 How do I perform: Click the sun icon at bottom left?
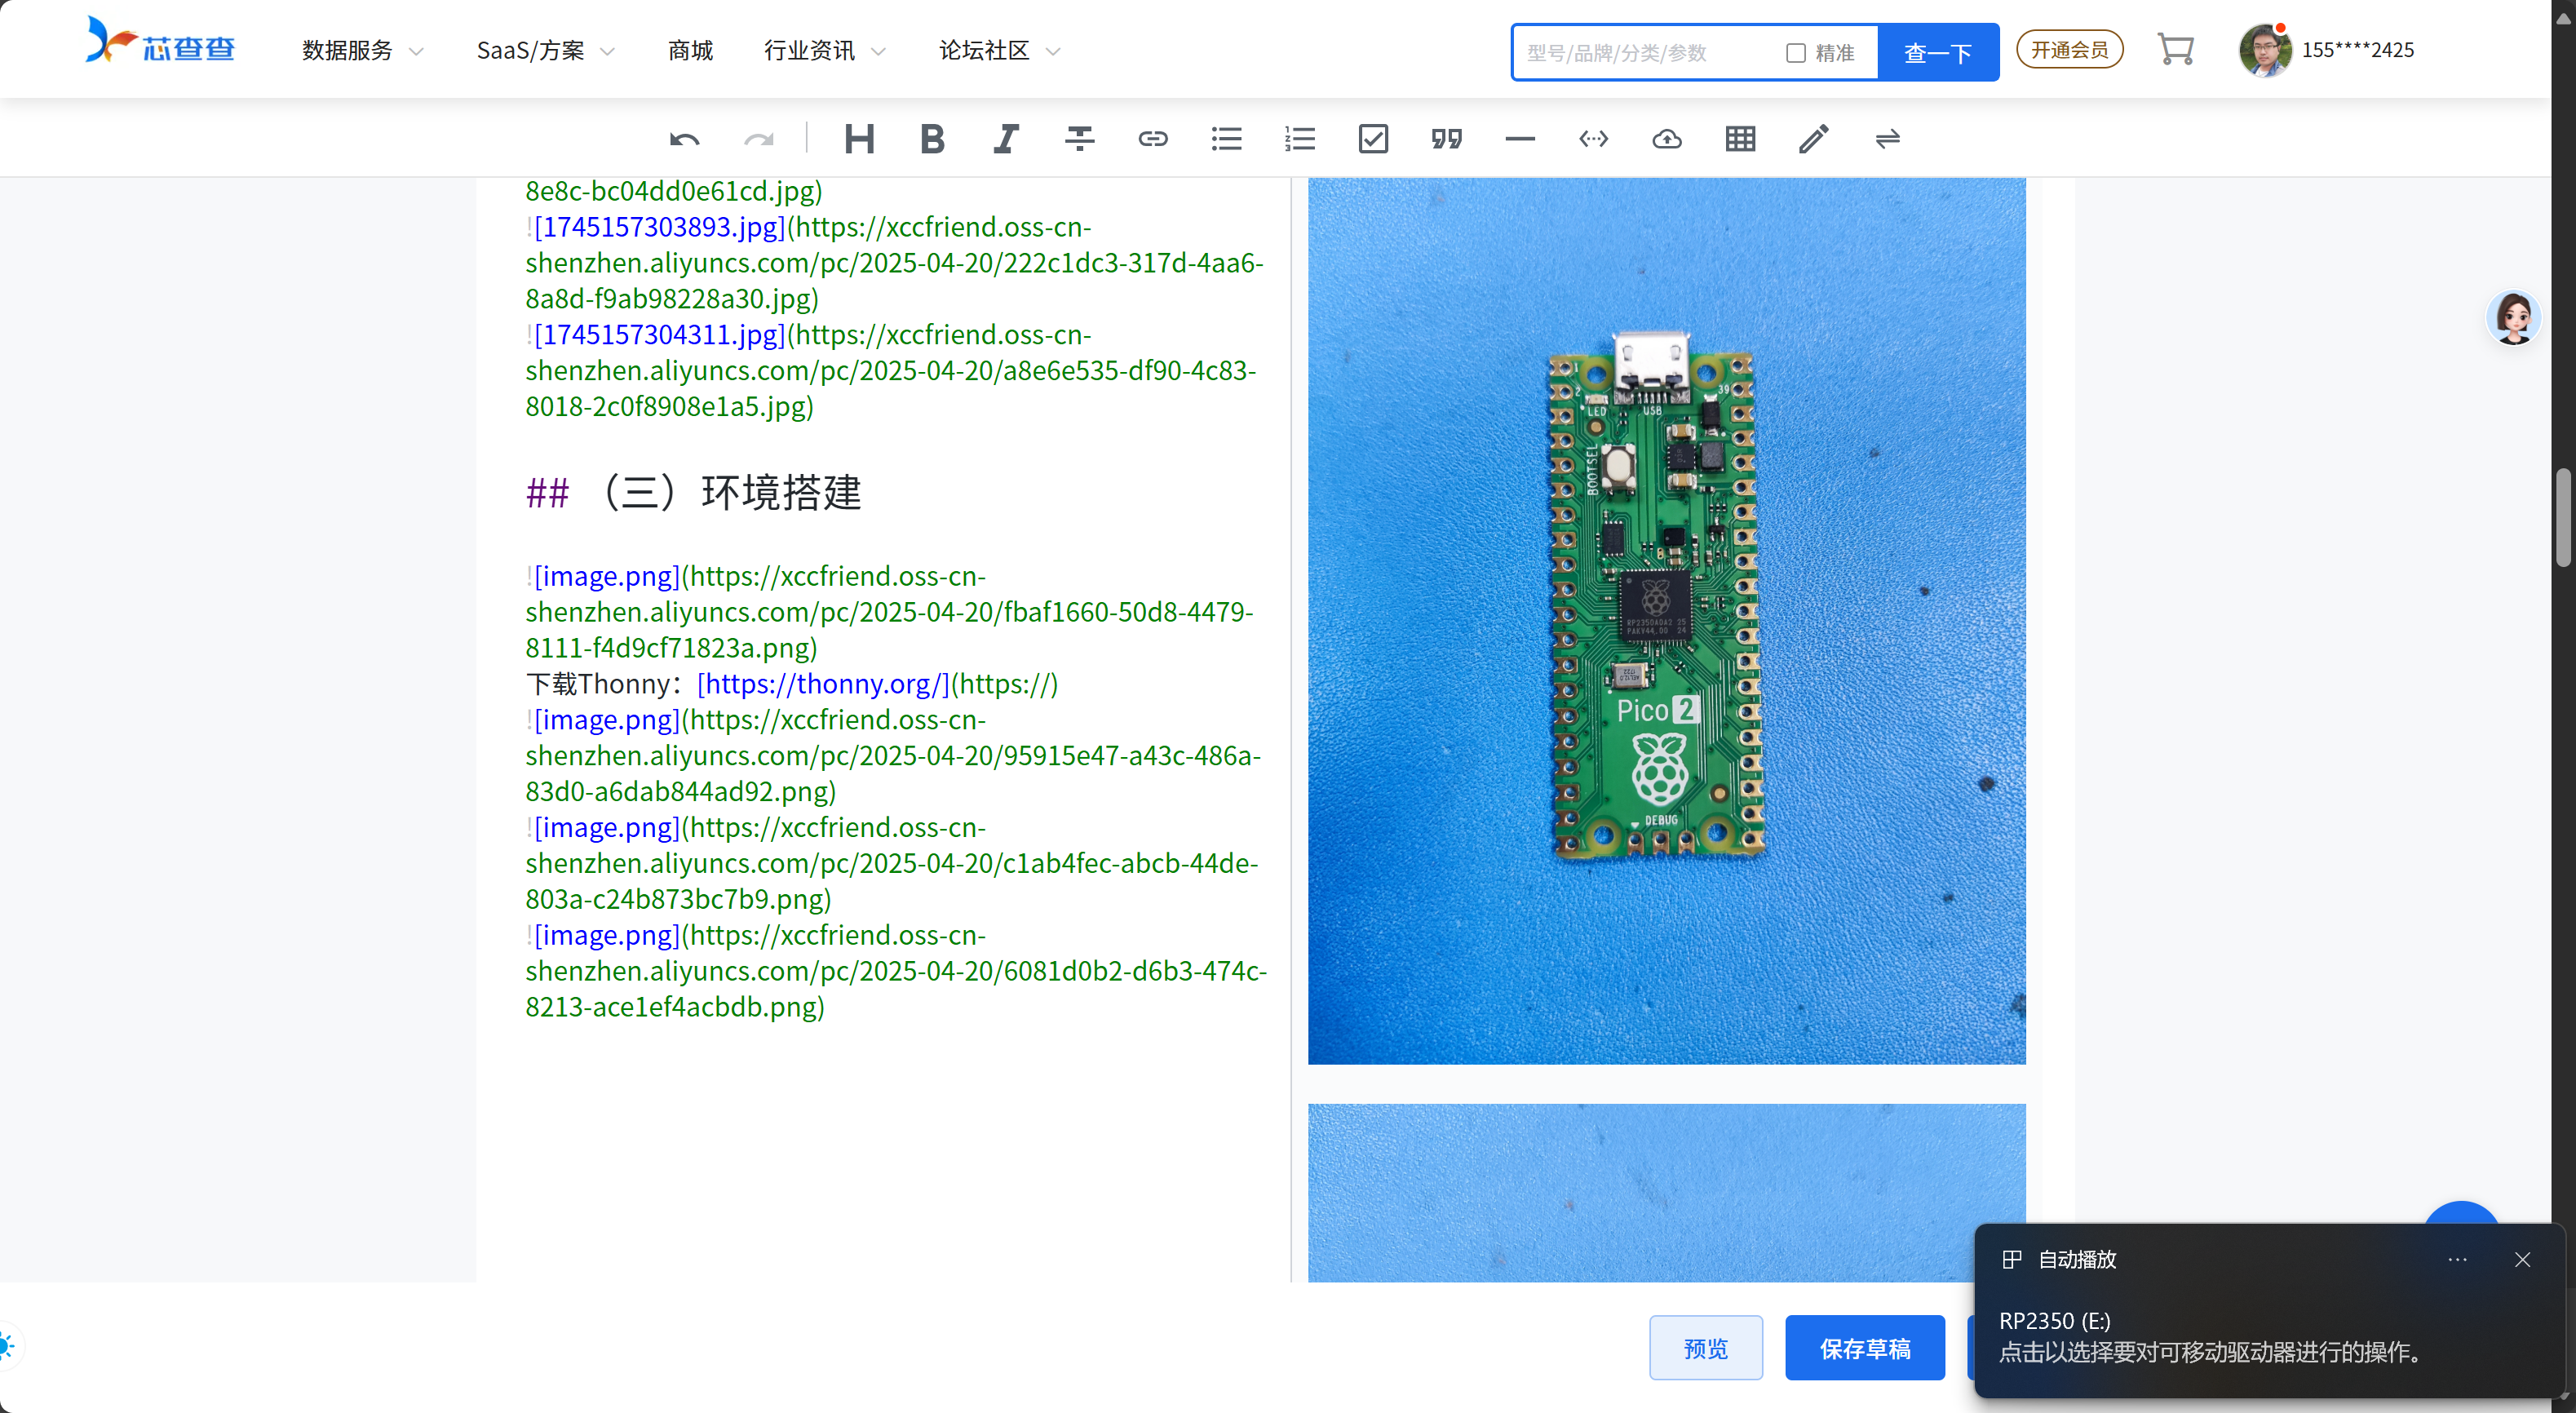point(6,1346)
